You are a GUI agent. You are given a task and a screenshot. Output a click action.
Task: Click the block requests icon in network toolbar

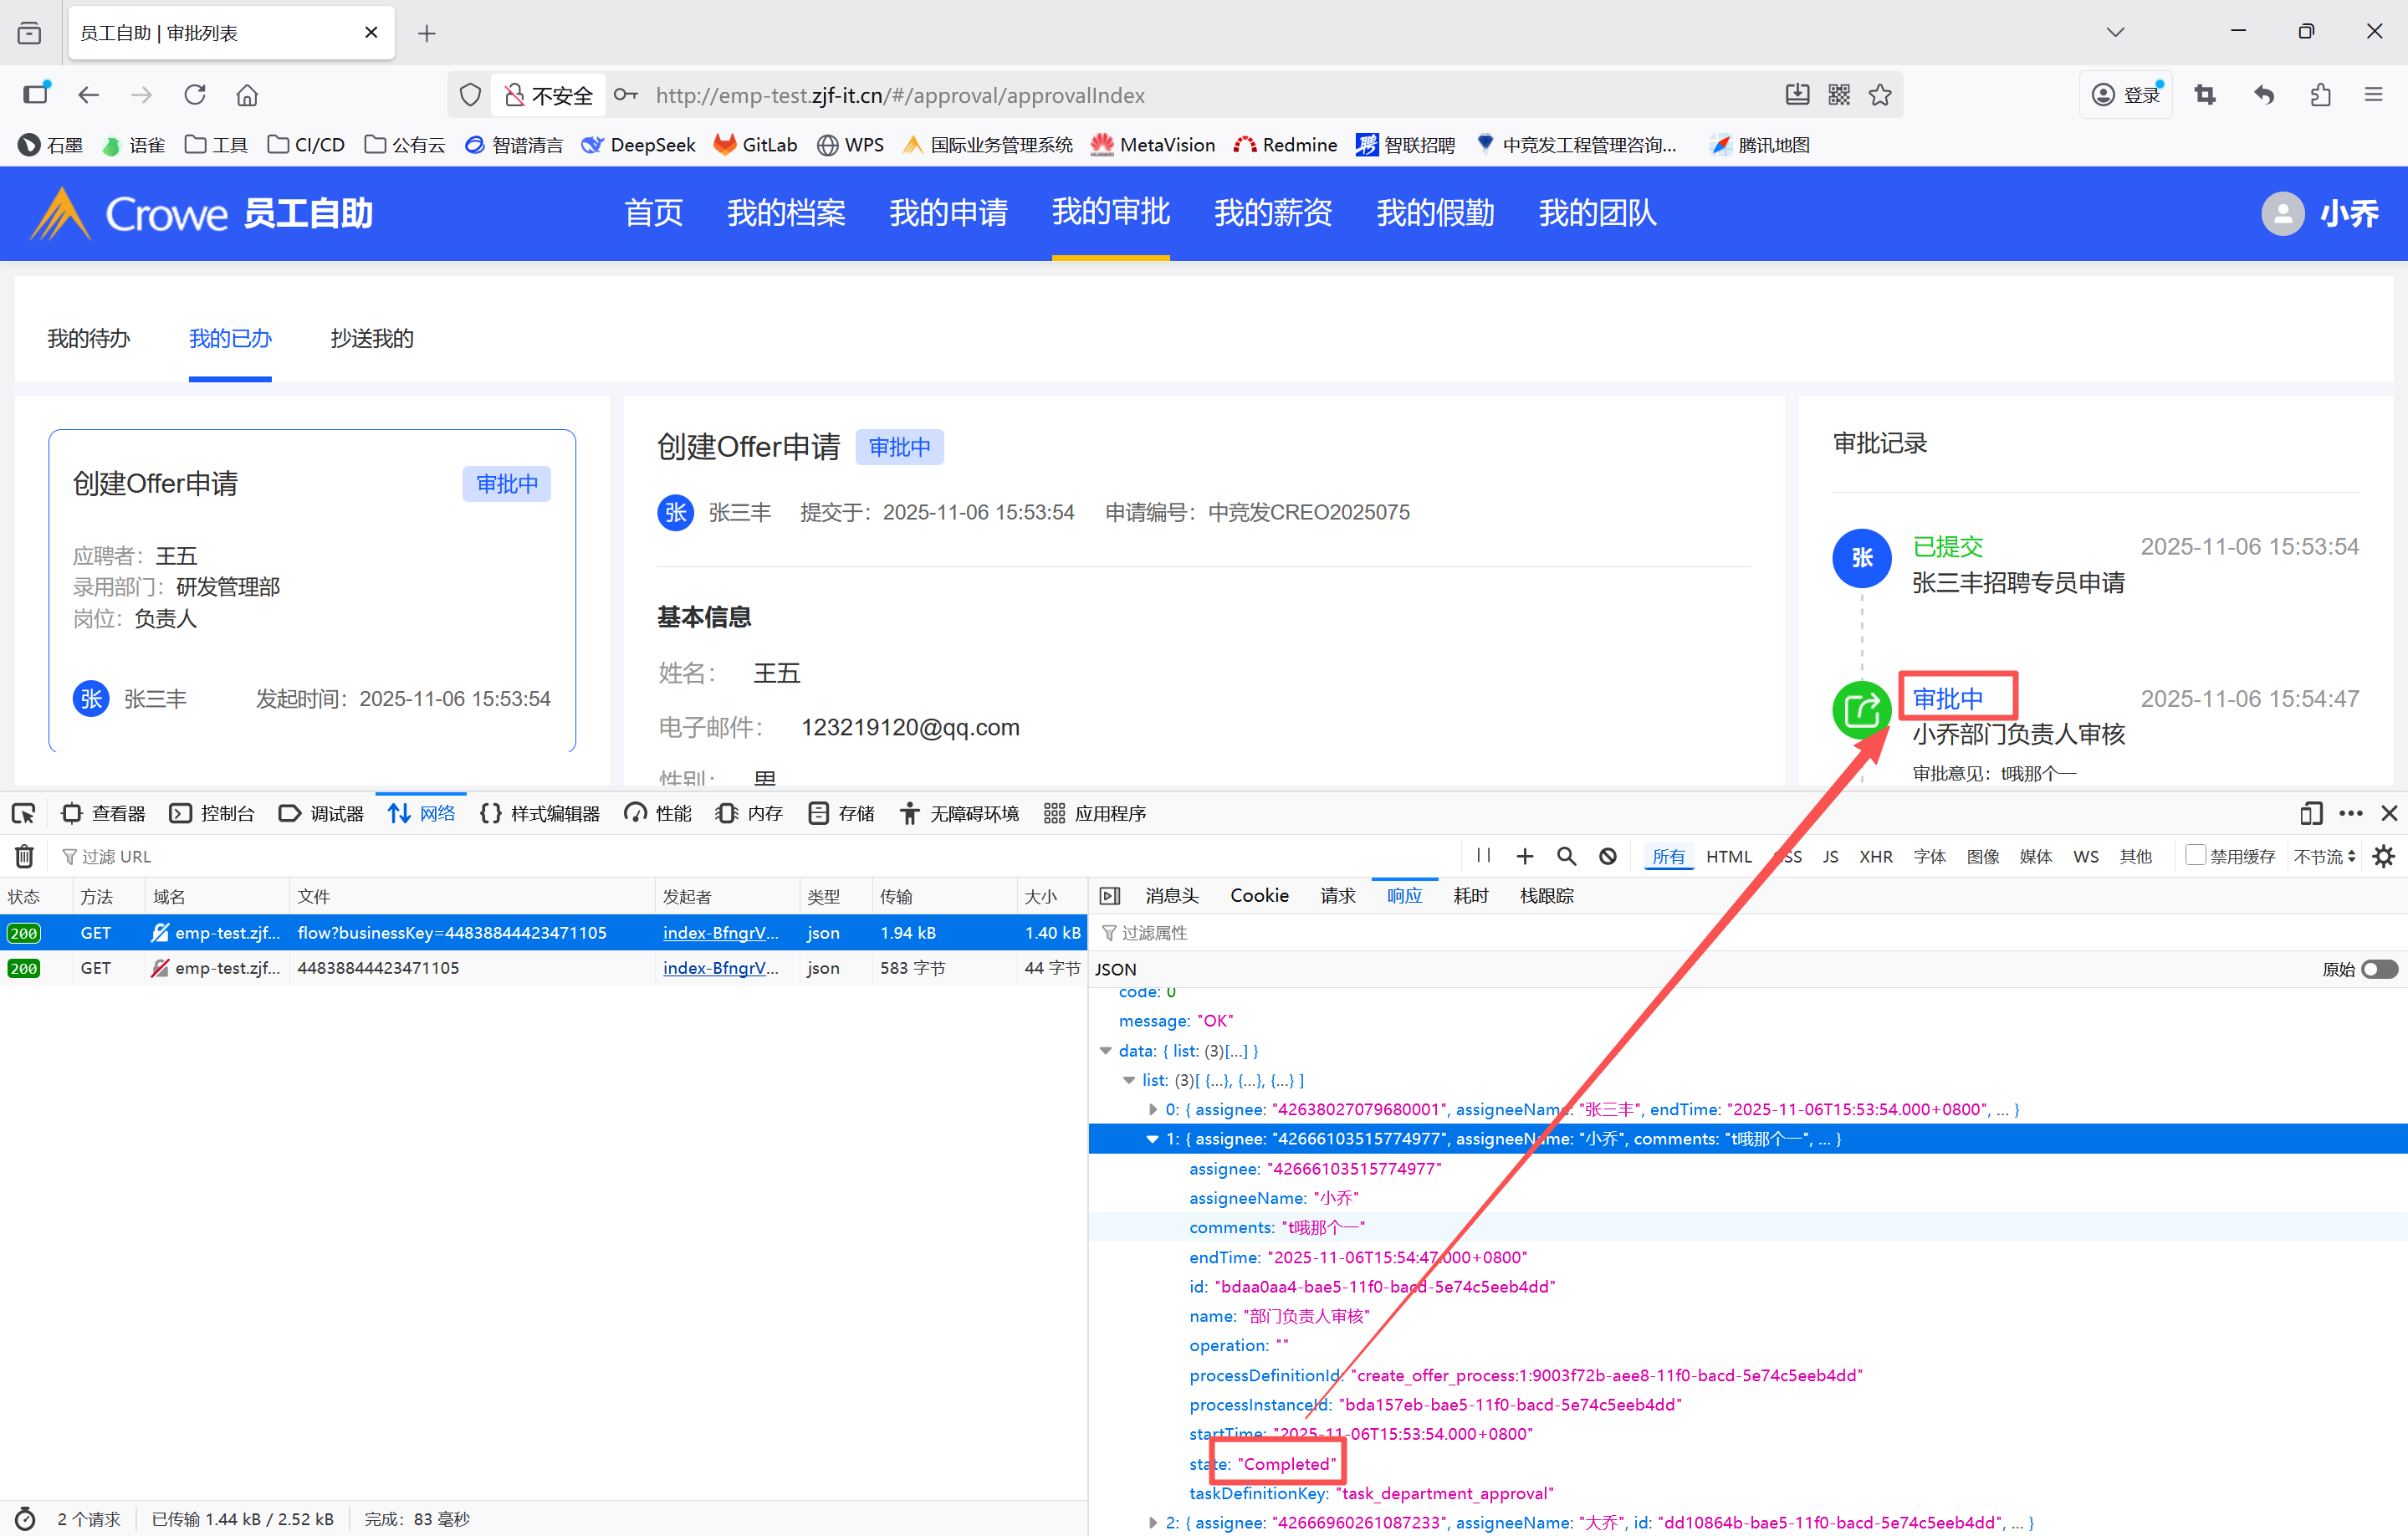point(1607,856)
